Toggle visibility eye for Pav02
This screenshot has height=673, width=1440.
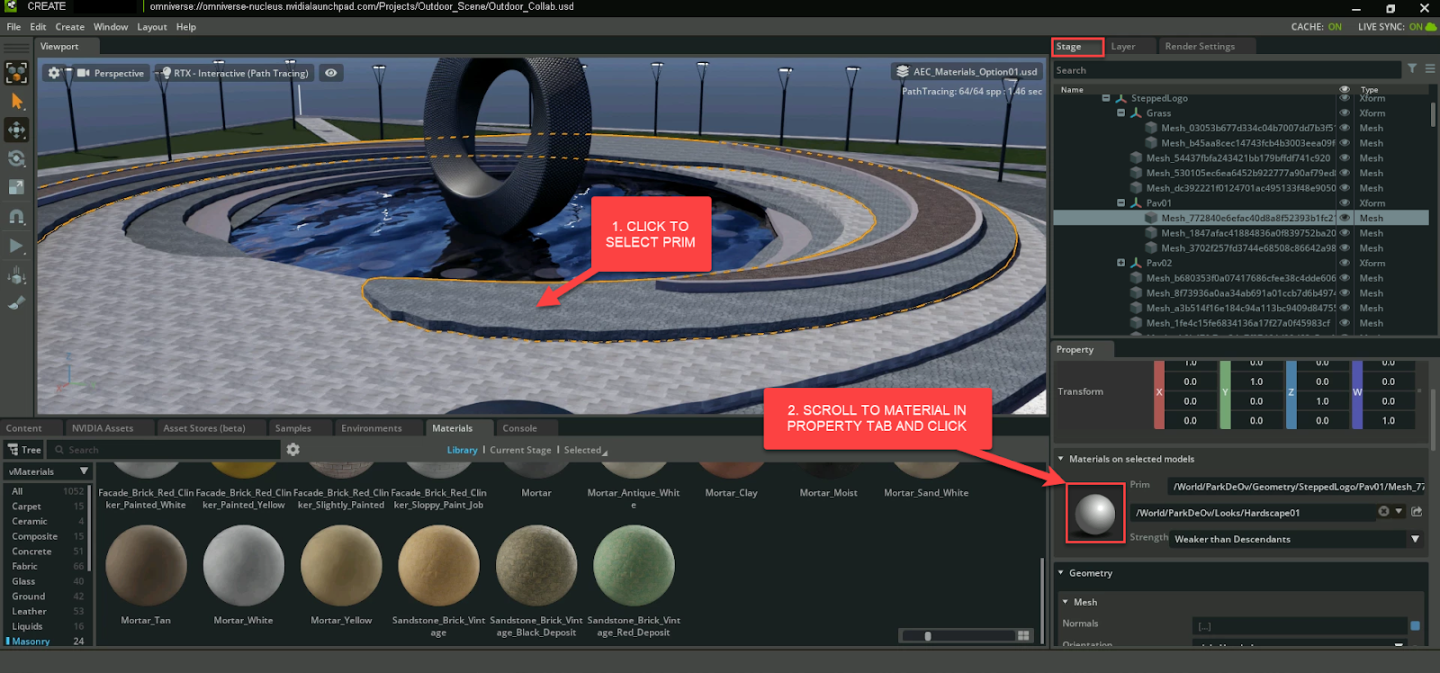click(x=1344, y=263)
